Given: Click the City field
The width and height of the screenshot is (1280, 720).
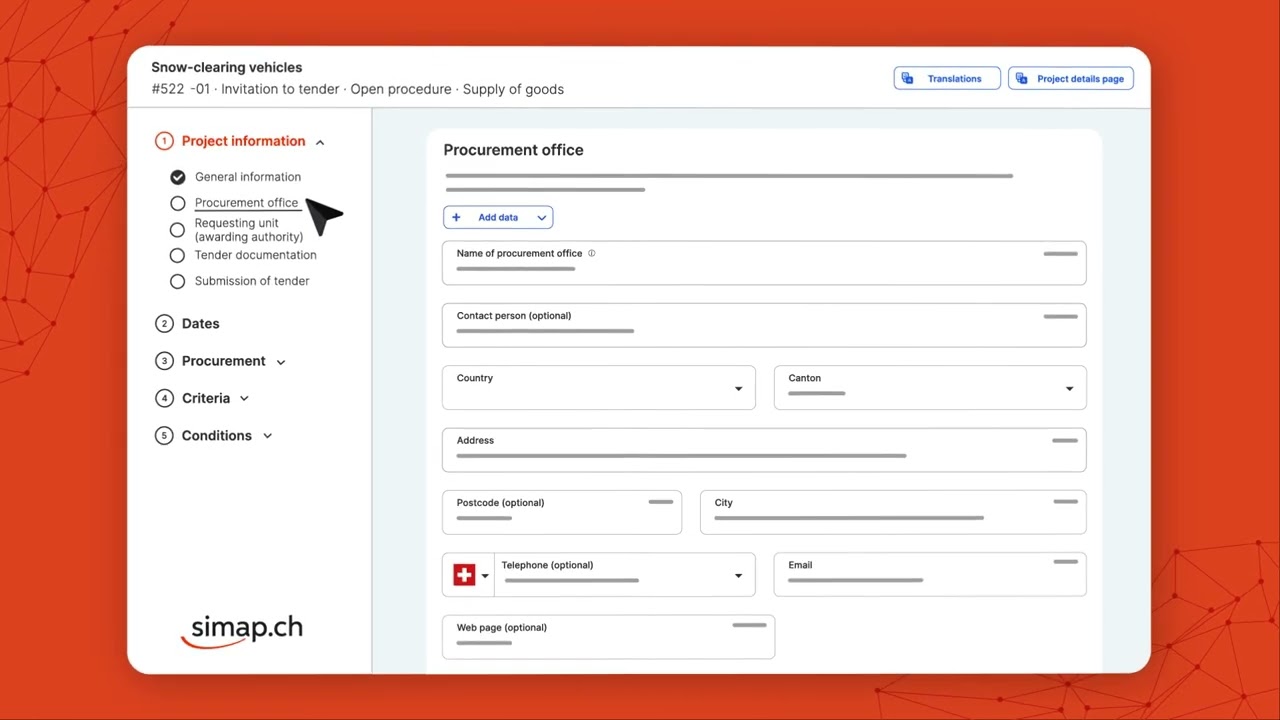Looking at the screenshot, I should coord(893,512).
